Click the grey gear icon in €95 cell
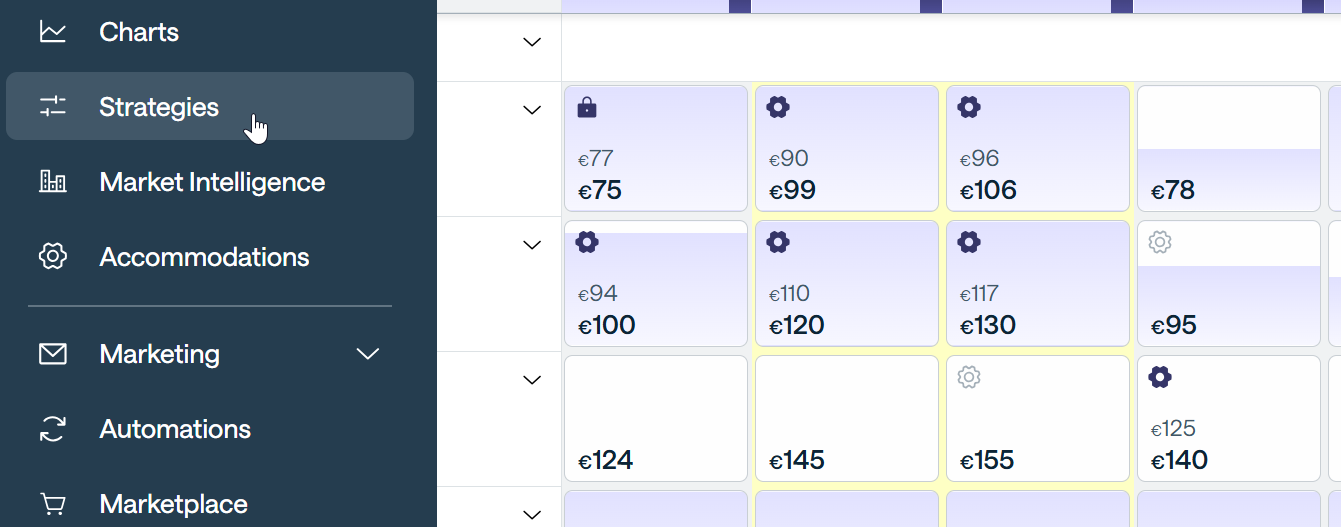Screen dimensions: 1341x527 (x=1160, y=242)
